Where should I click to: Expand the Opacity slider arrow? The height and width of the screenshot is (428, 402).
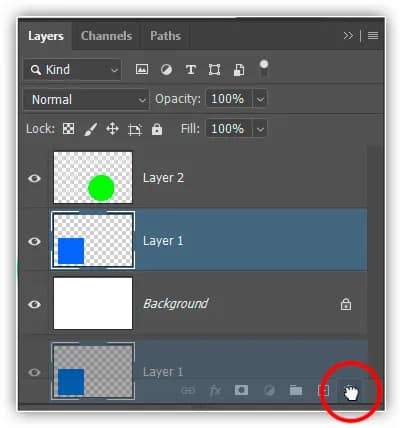click(260, 99)
